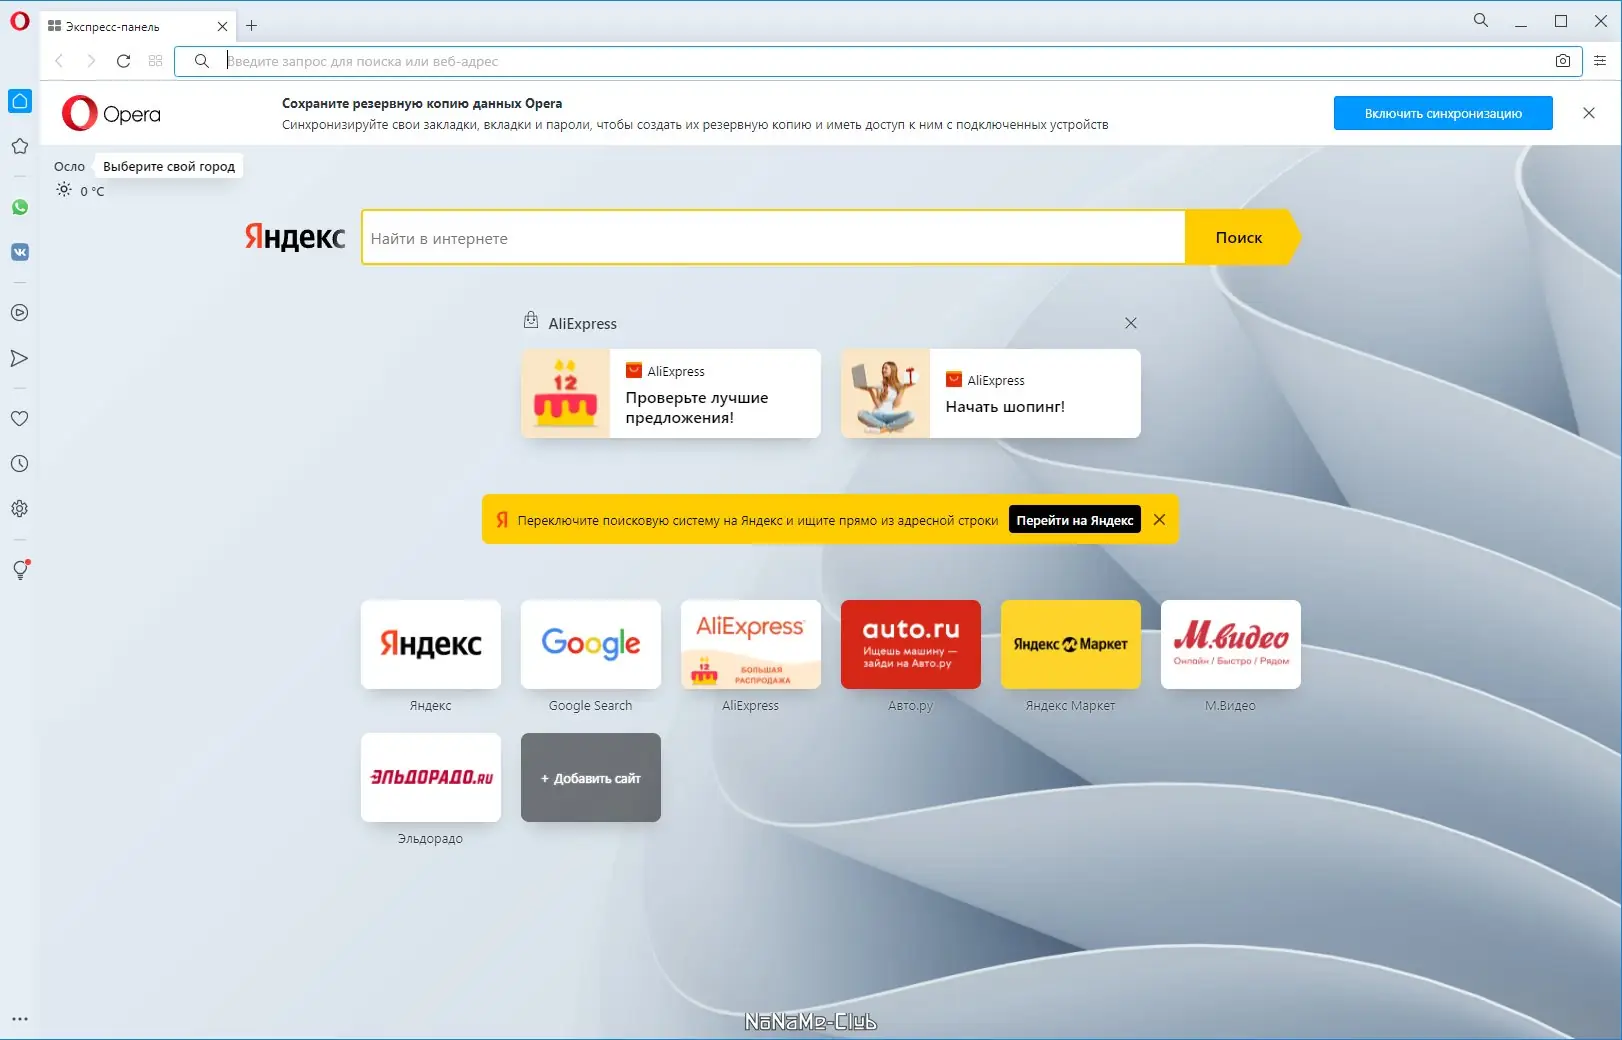Open My Flow arrow icon in the sidebar
1622x1040 pixels.
[19, 358]
